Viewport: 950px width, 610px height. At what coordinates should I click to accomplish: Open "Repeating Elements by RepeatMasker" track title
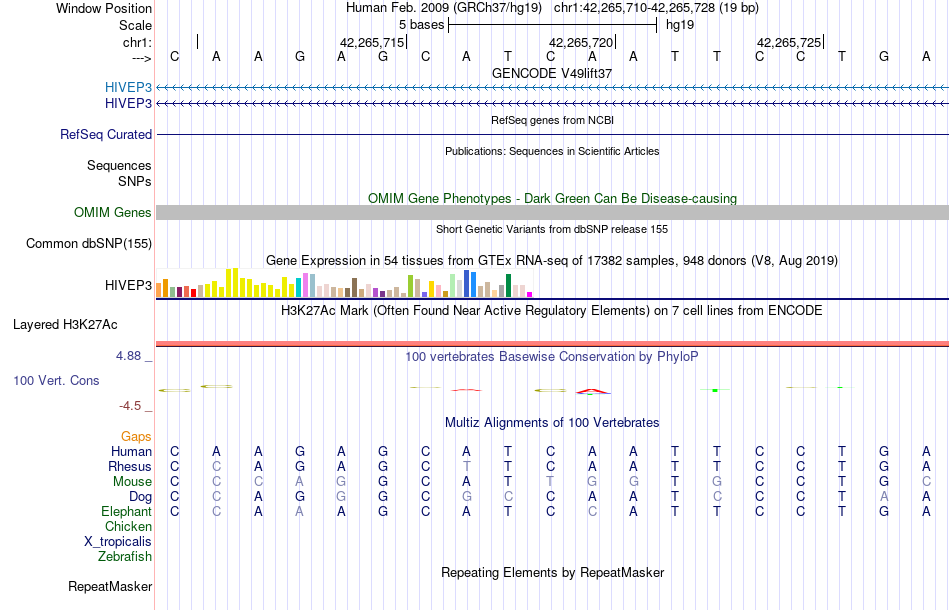[552, 572]
